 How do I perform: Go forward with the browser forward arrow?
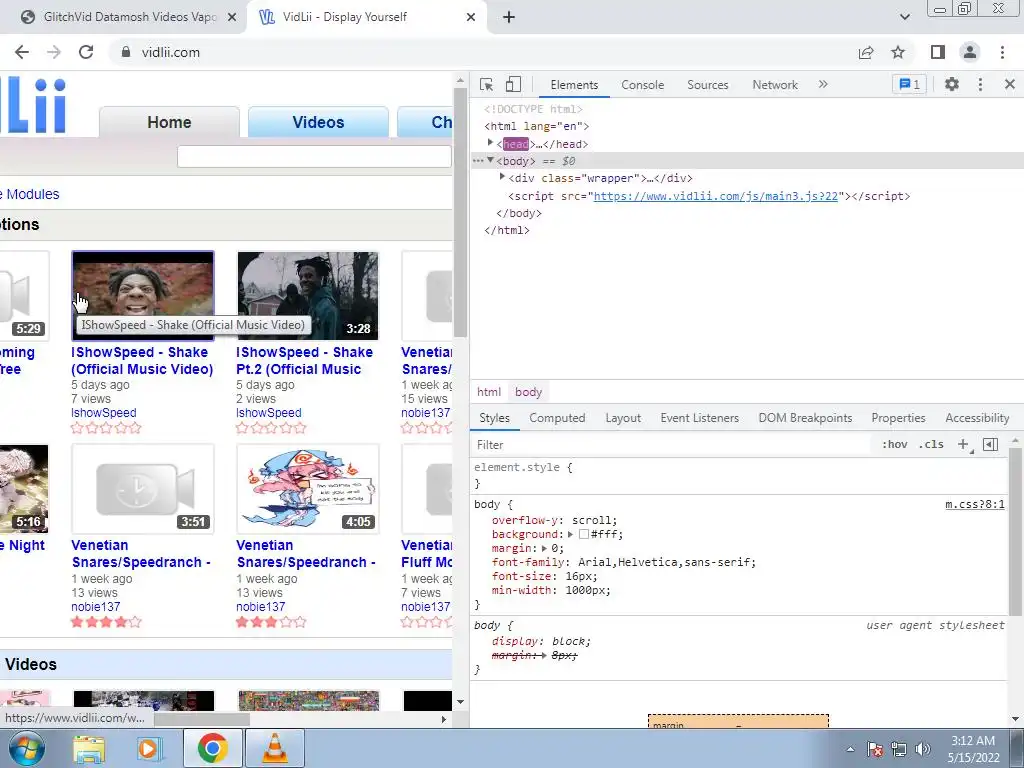click(54, 52)
